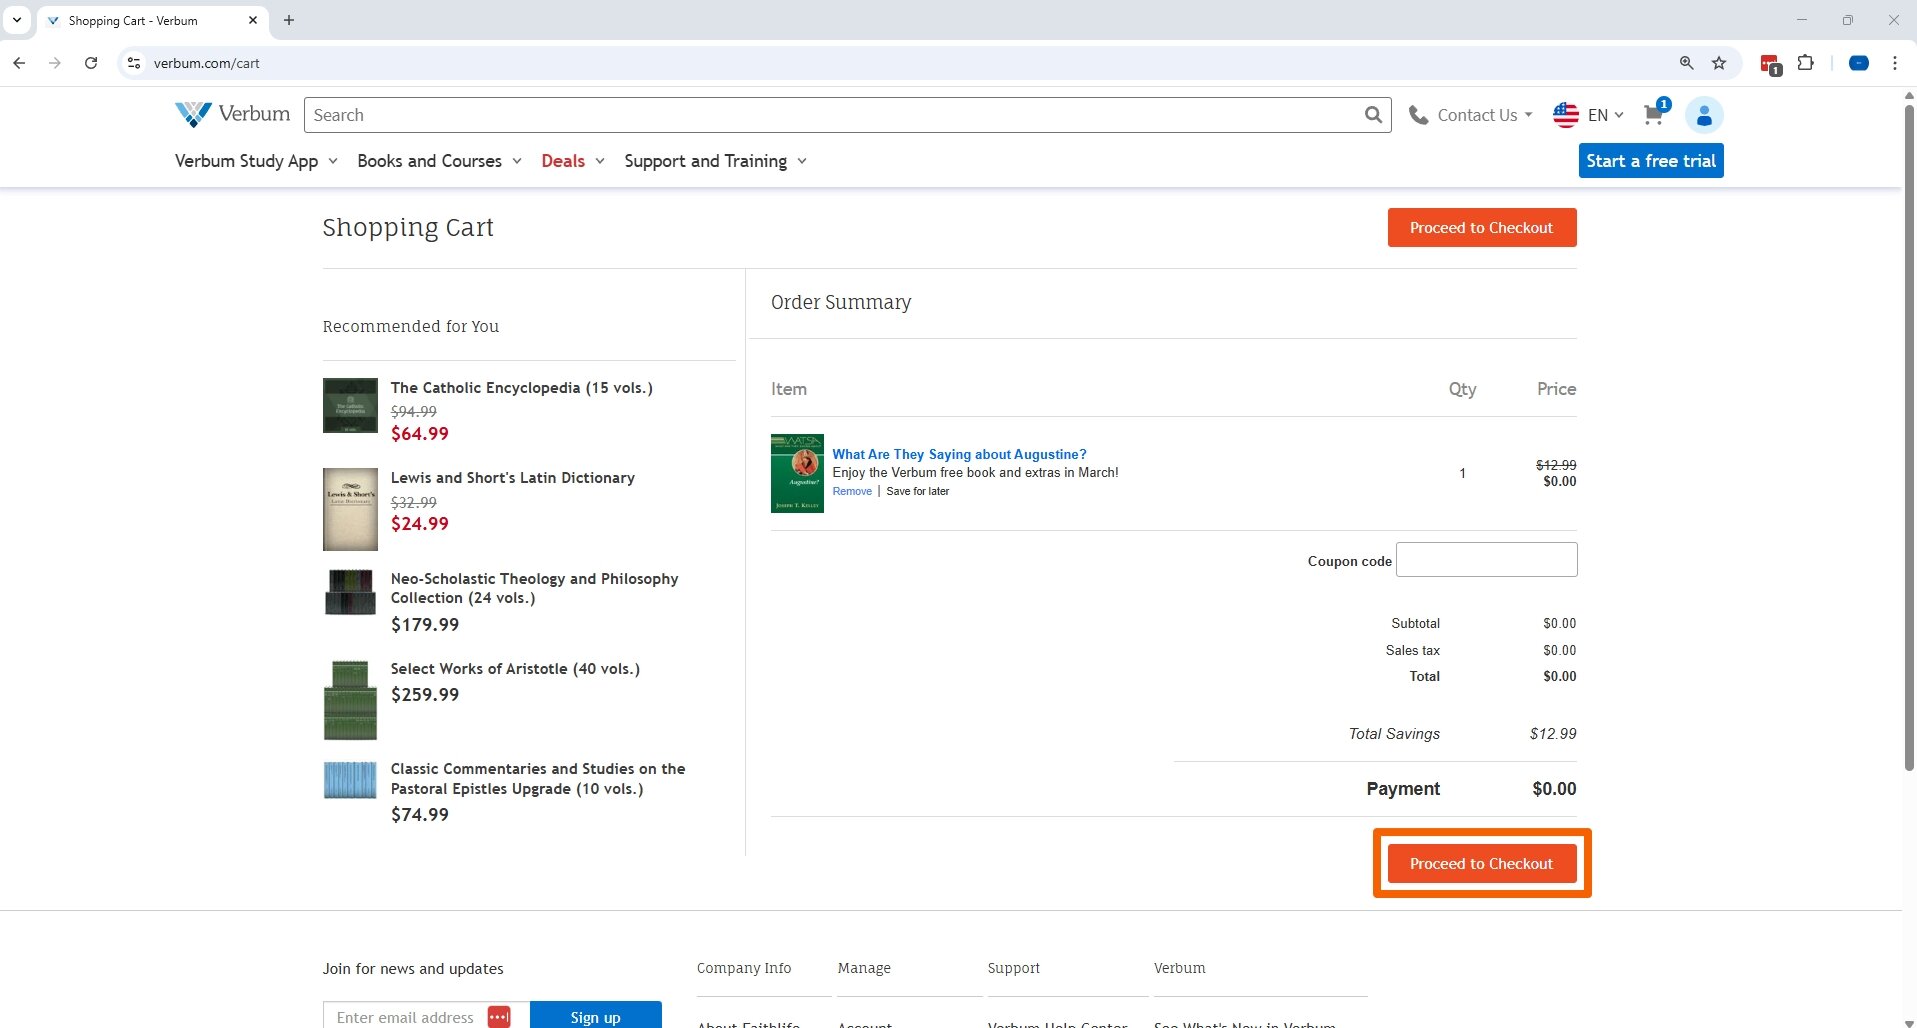Click the Total Savings $12.99 amount
1917x1028 pixels.
pyautogui.click(x=1553, y=734)
